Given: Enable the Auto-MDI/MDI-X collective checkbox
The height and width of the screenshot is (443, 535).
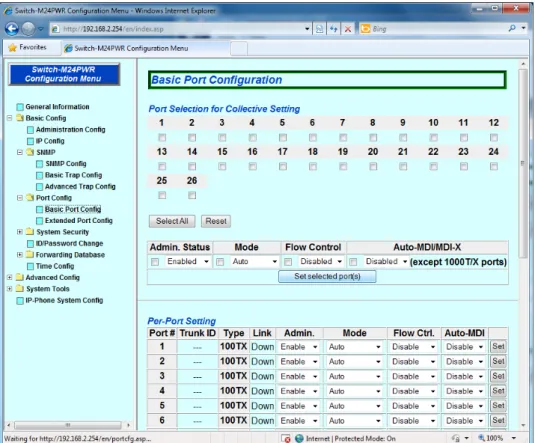Looking at the screenshot, I should click(x=353, y=262).
